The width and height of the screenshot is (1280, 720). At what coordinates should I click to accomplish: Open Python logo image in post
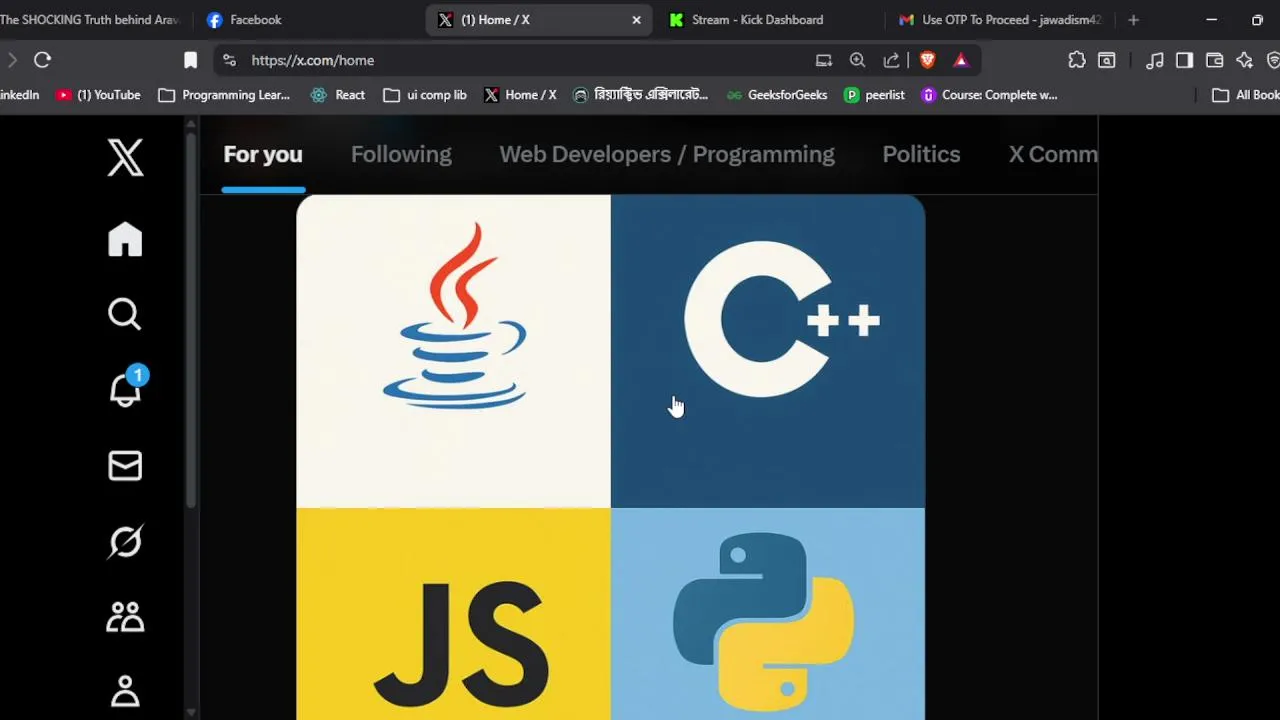[x=768, y=614]
